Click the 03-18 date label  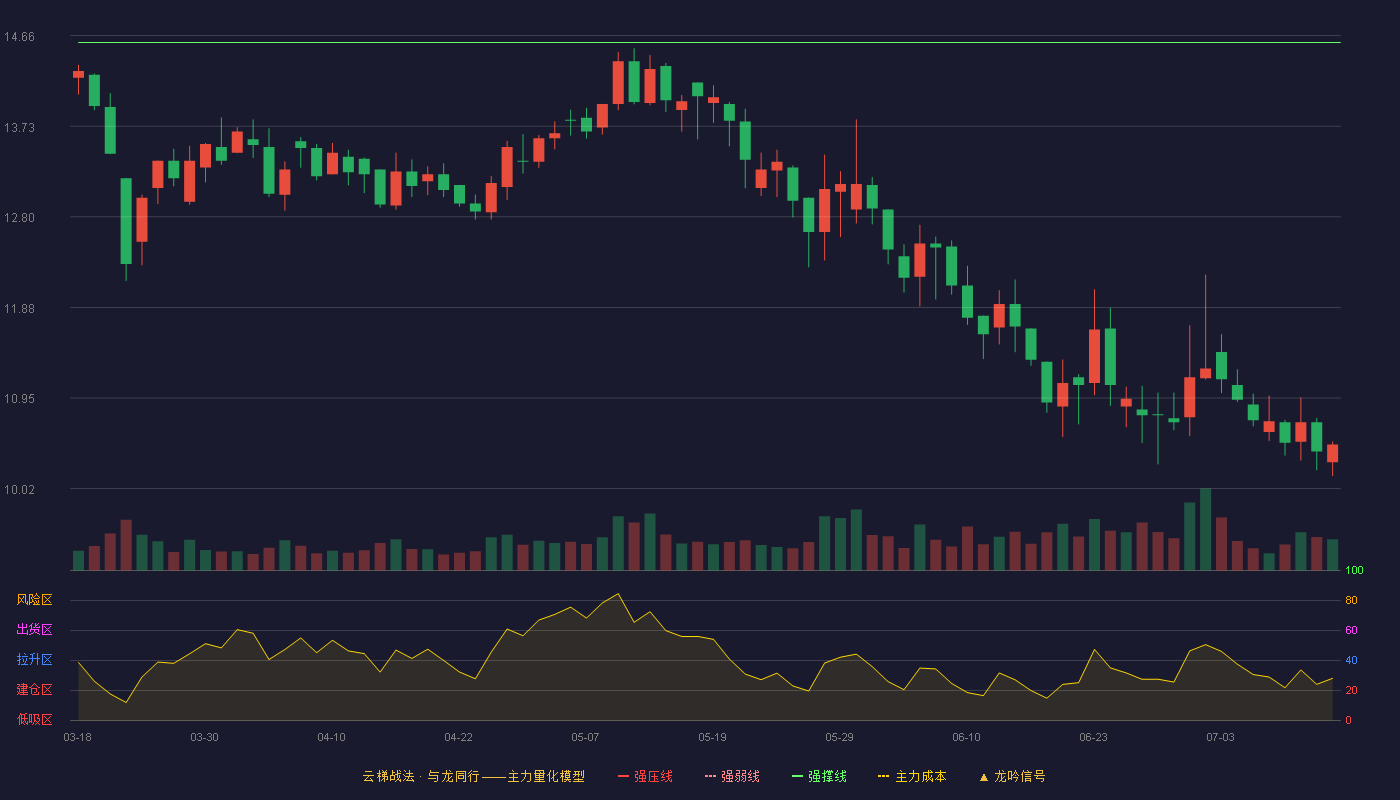tap(78, 737)
